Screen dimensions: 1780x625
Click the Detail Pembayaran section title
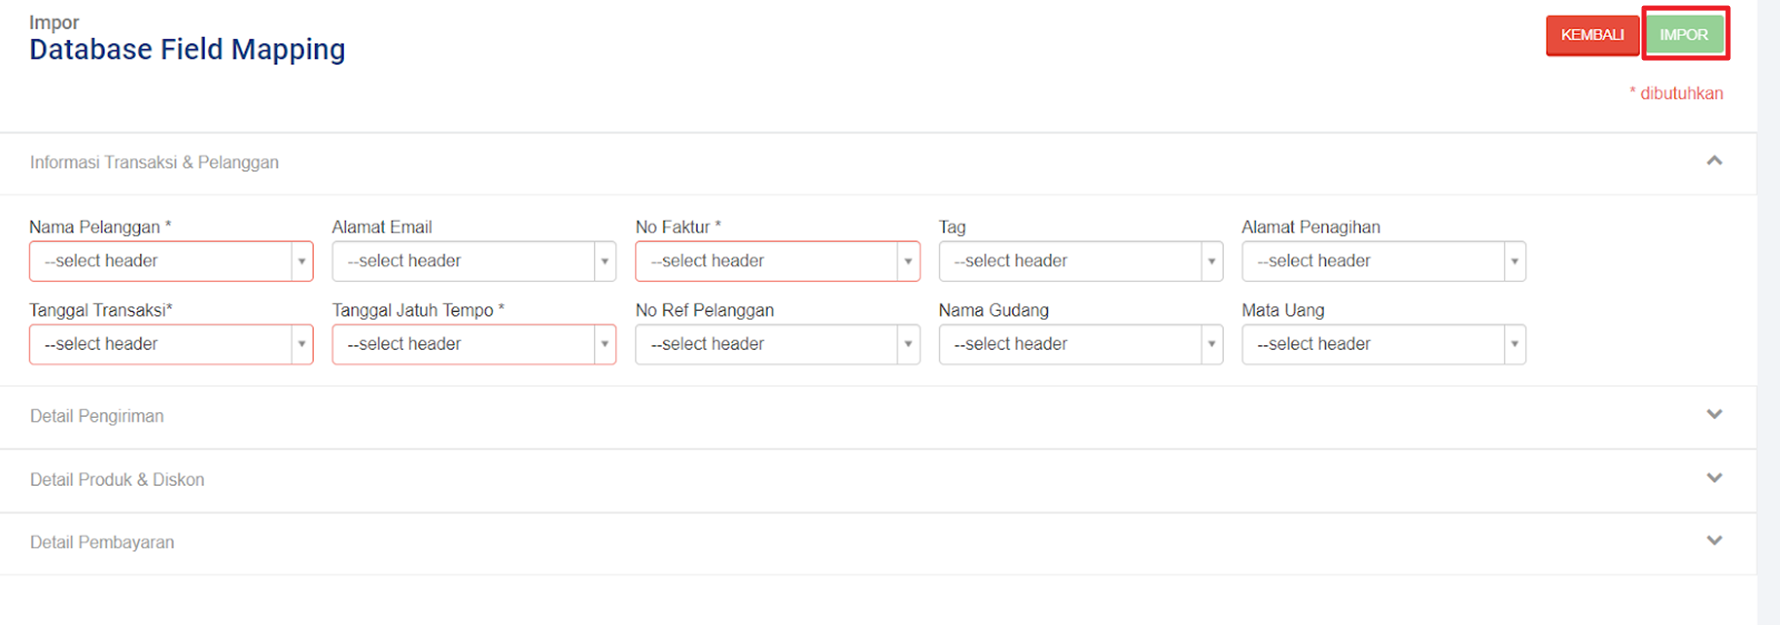102,542
